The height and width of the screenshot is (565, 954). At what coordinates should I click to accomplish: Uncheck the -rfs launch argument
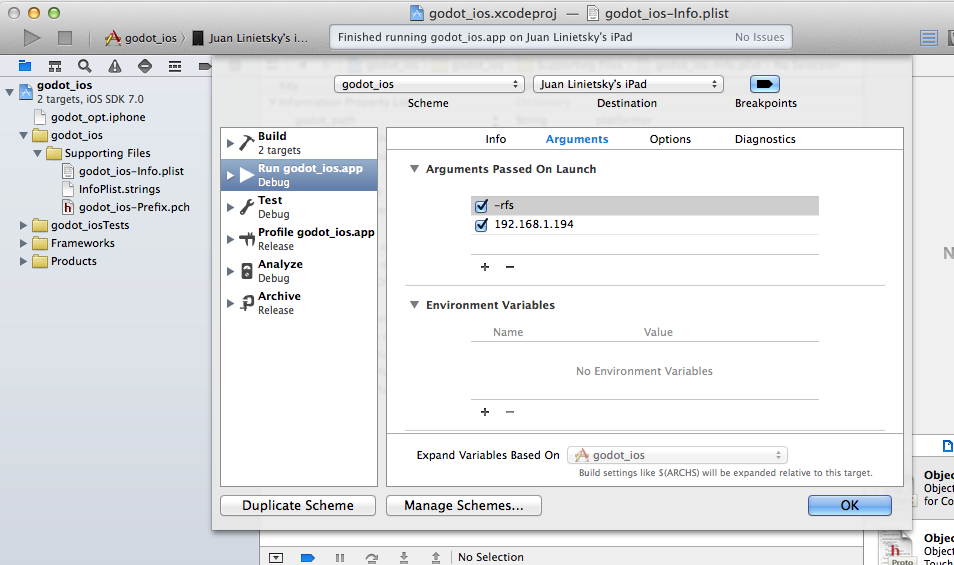click(481, 206)
